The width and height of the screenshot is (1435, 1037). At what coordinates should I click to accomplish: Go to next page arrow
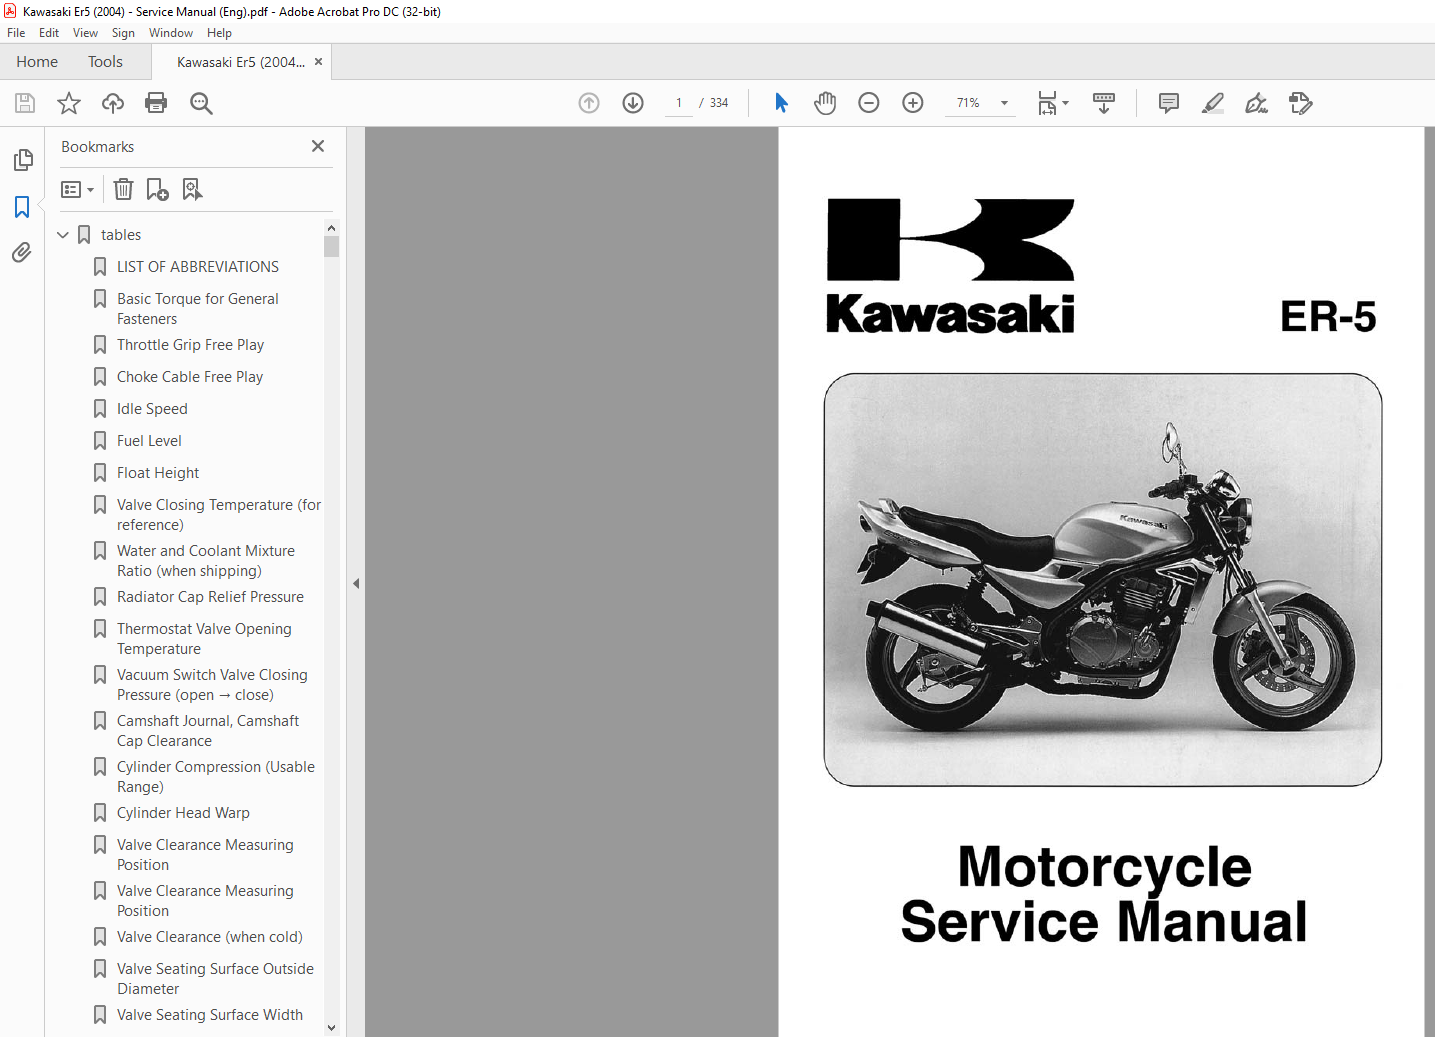[633, 103]
